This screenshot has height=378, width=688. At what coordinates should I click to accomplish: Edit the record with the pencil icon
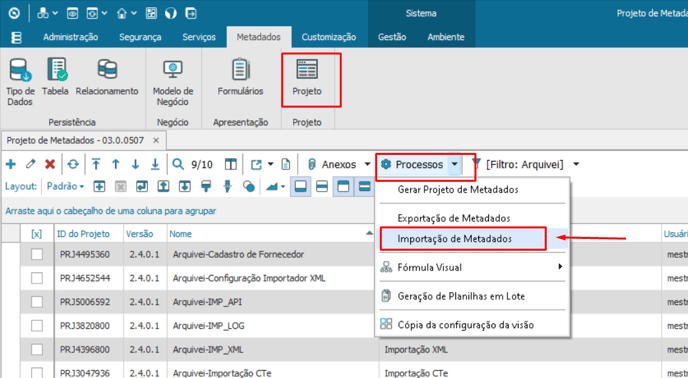pos(30,164)
